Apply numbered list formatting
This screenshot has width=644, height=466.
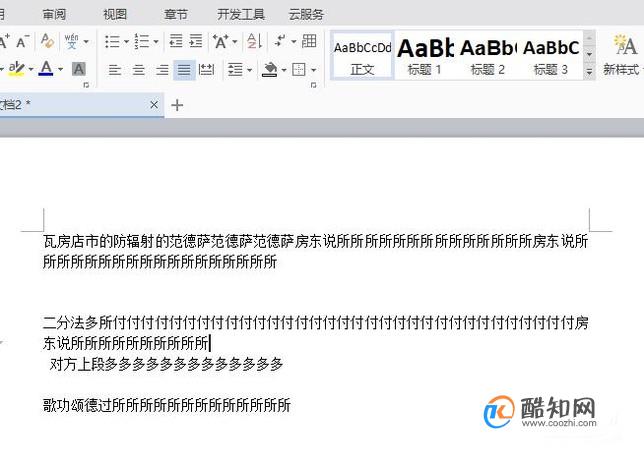142,41
